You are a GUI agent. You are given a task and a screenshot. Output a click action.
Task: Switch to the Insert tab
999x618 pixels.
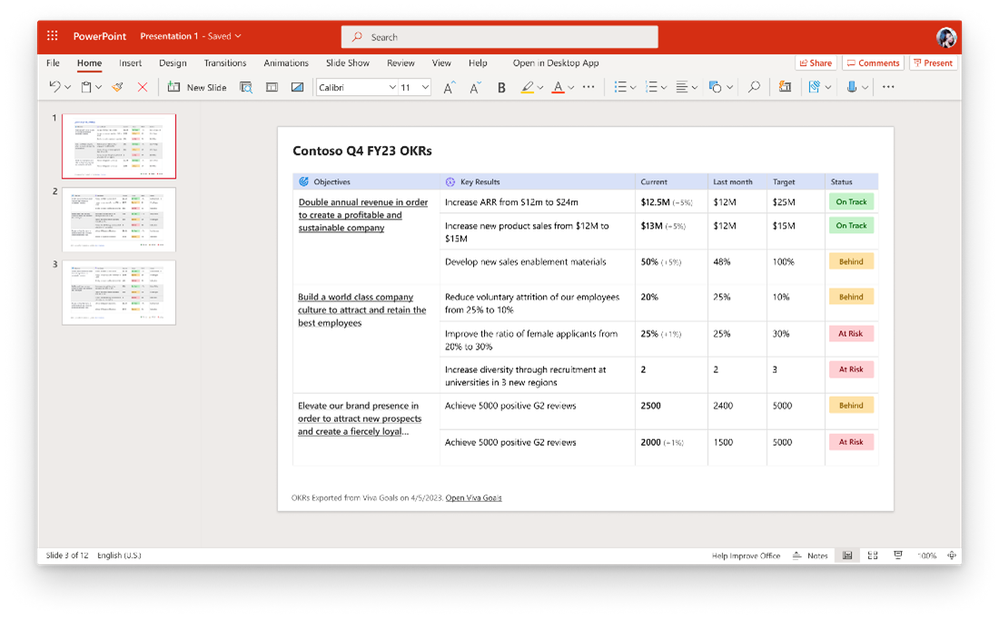[x=130, y=63]
